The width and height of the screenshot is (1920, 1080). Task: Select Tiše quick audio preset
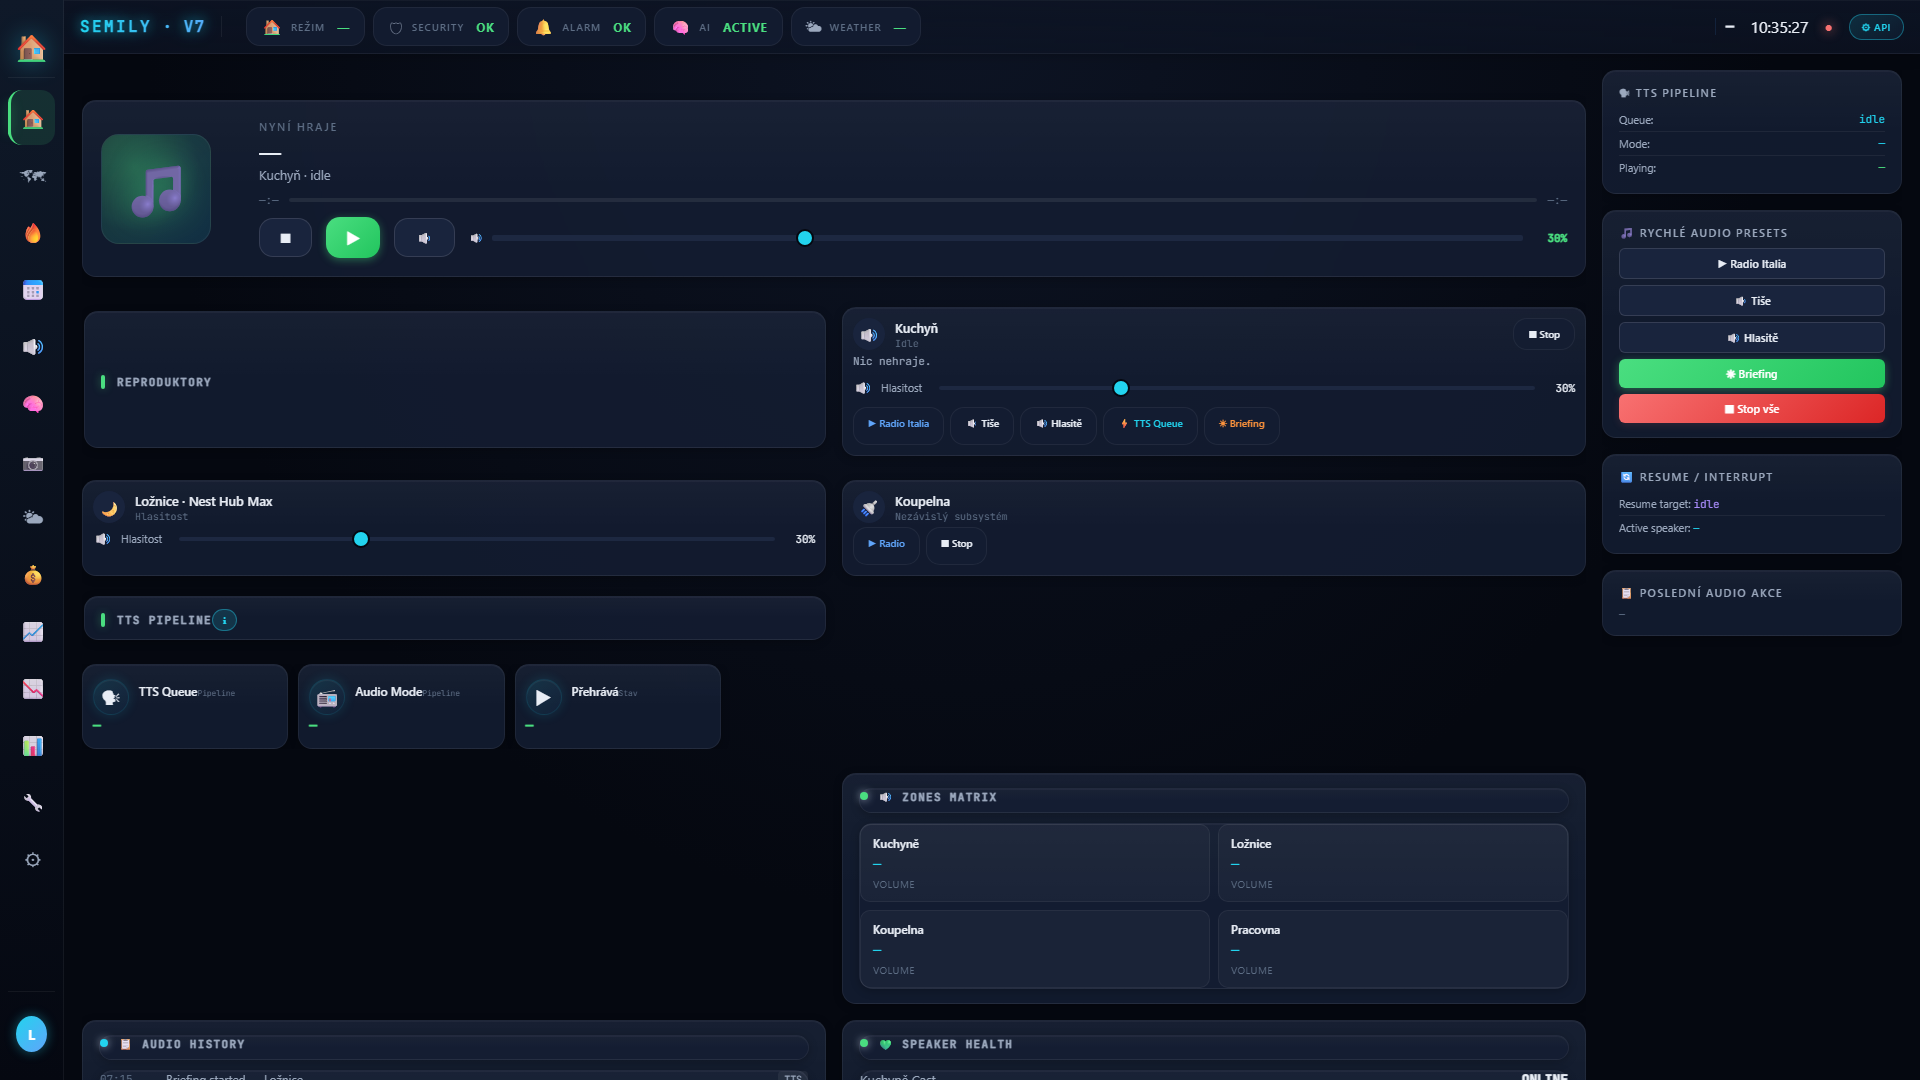click(1751, 301)
